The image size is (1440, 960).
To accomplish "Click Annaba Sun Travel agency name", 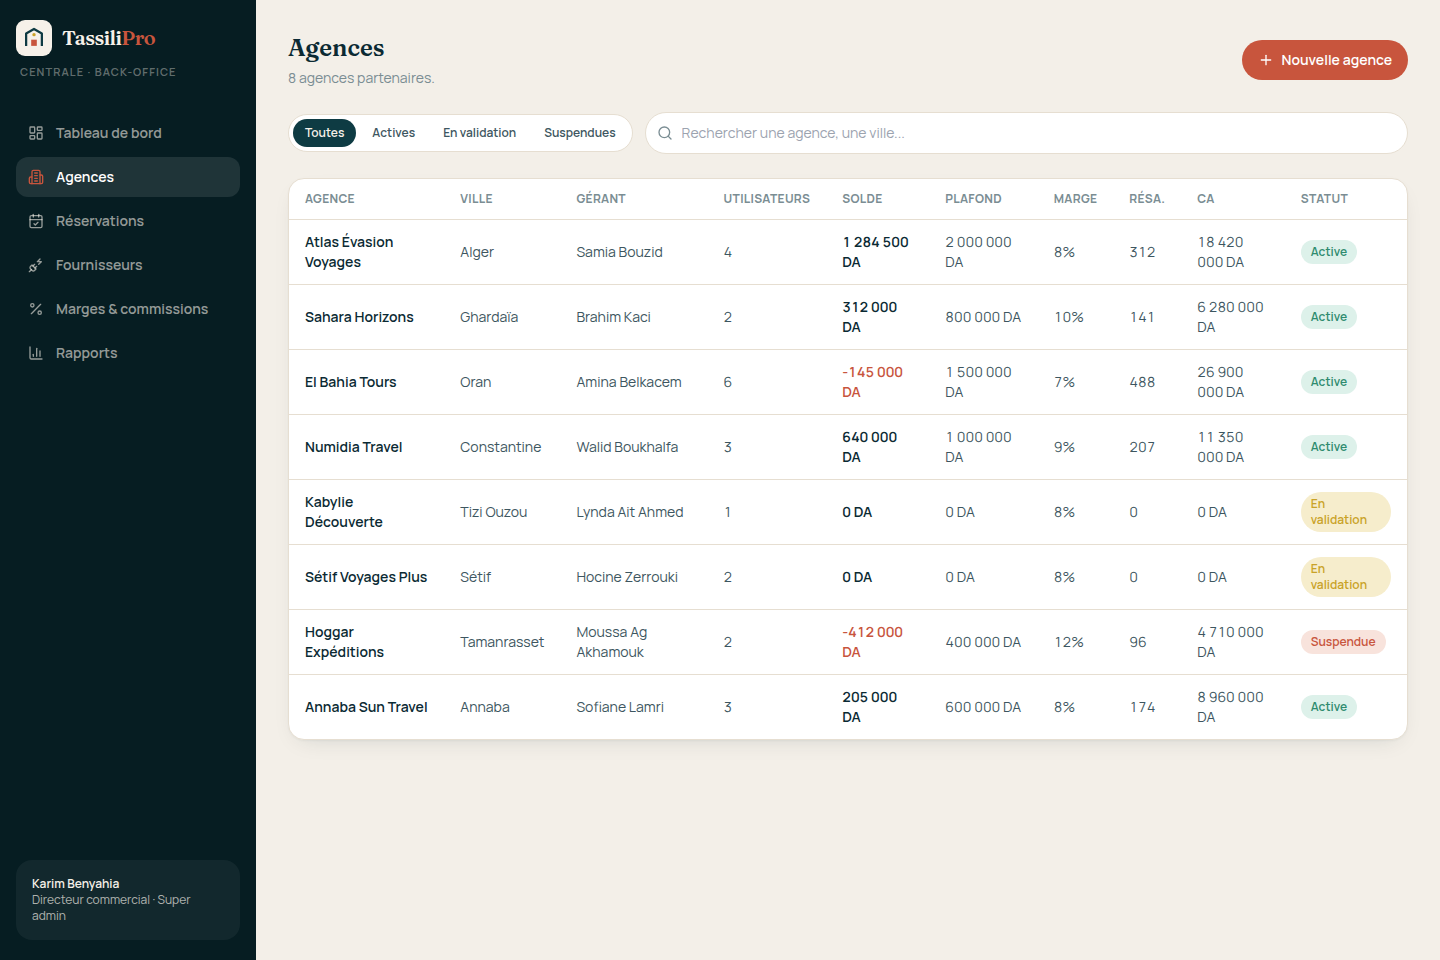I will pyautogui.click(x=366, y=707).
